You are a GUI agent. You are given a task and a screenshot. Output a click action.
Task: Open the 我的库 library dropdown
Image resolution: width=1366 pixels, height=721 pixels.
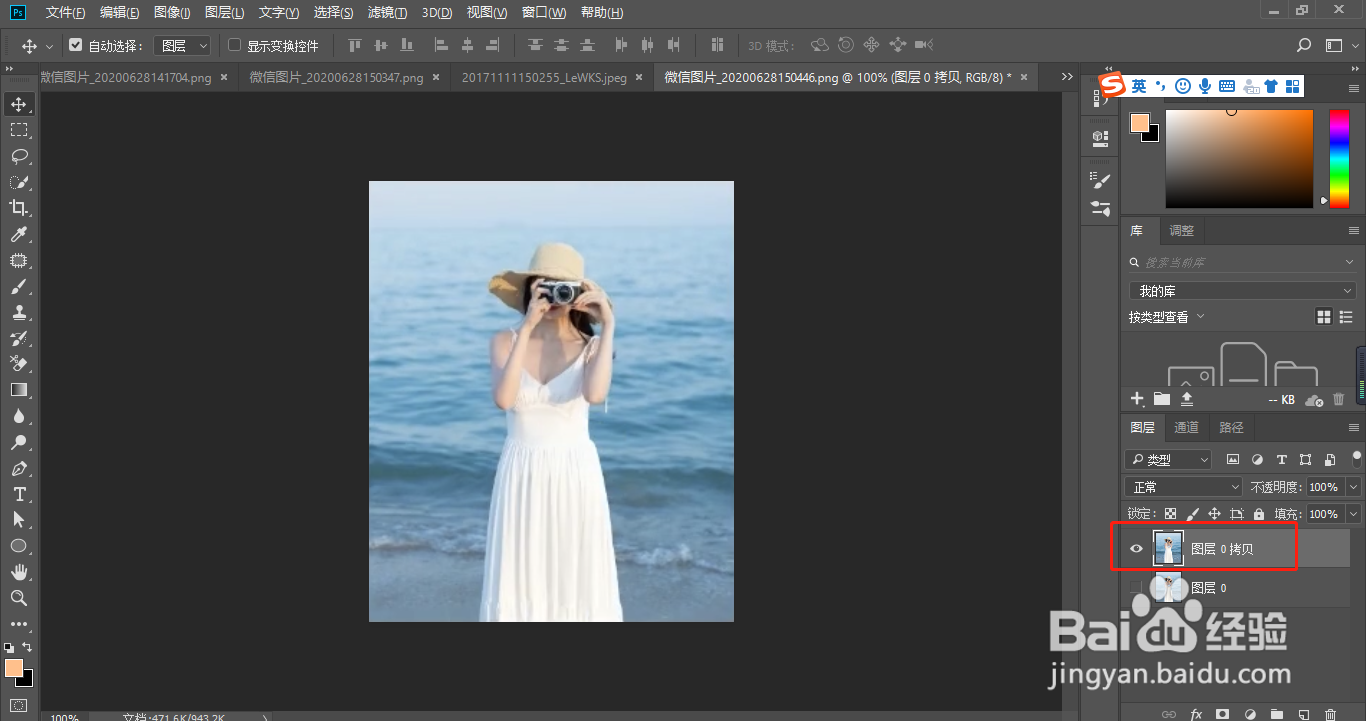(x=1243, y=290)
